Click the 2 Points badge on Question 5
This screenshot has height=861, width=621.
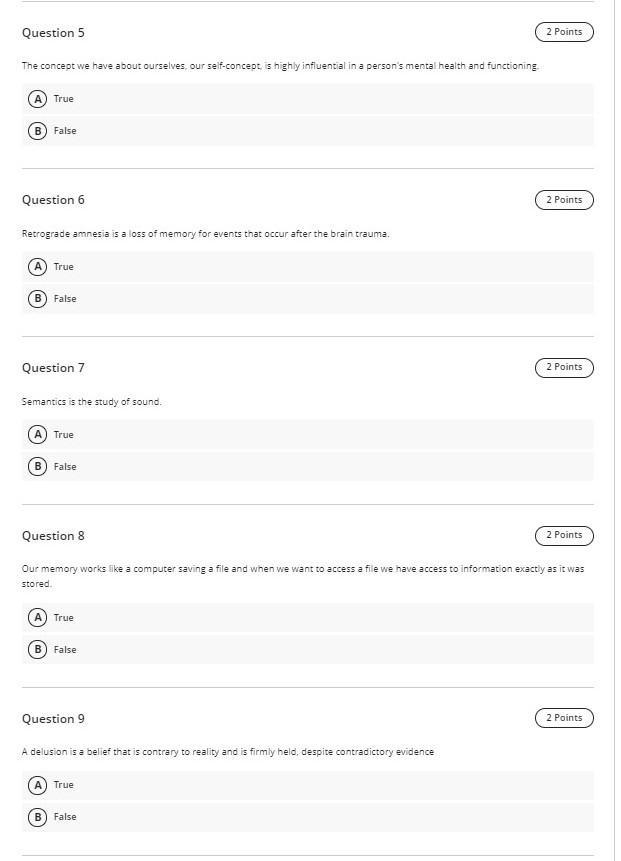pyautogui.click(x=563, y=31)
